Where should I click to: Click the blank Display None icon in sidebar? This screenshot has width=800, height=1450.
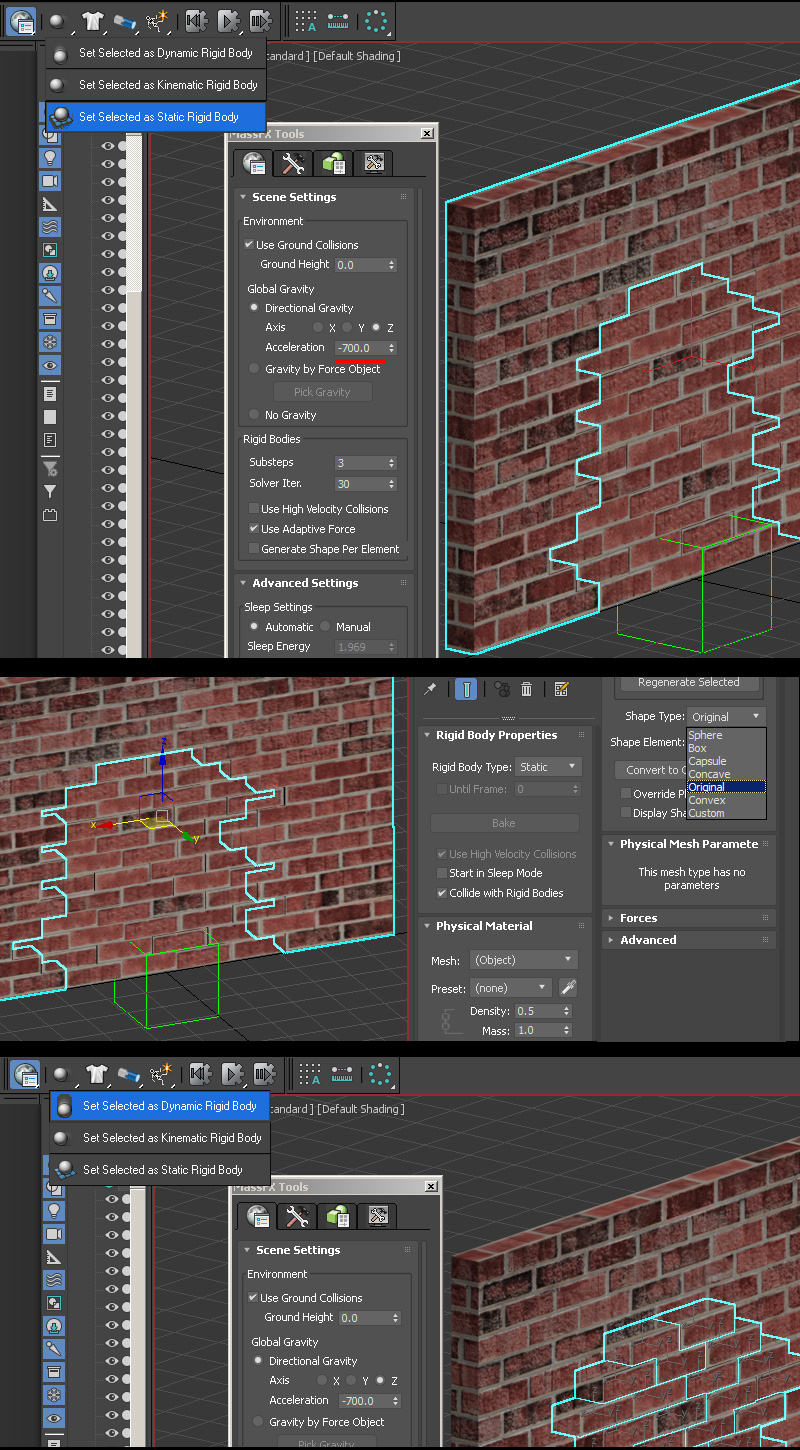coord(50,417)
